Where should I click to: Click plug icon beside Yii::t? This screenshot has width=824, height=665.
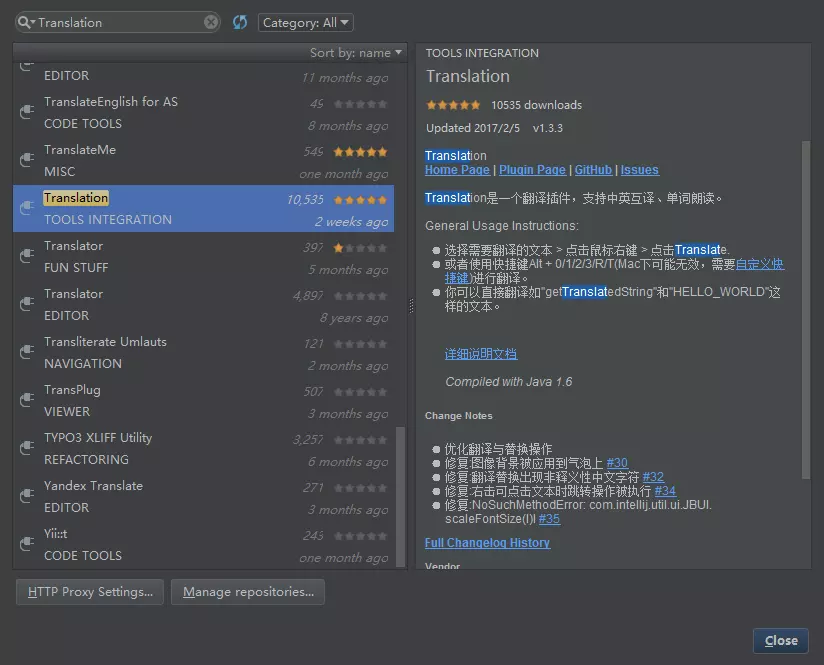click(27, 544)
